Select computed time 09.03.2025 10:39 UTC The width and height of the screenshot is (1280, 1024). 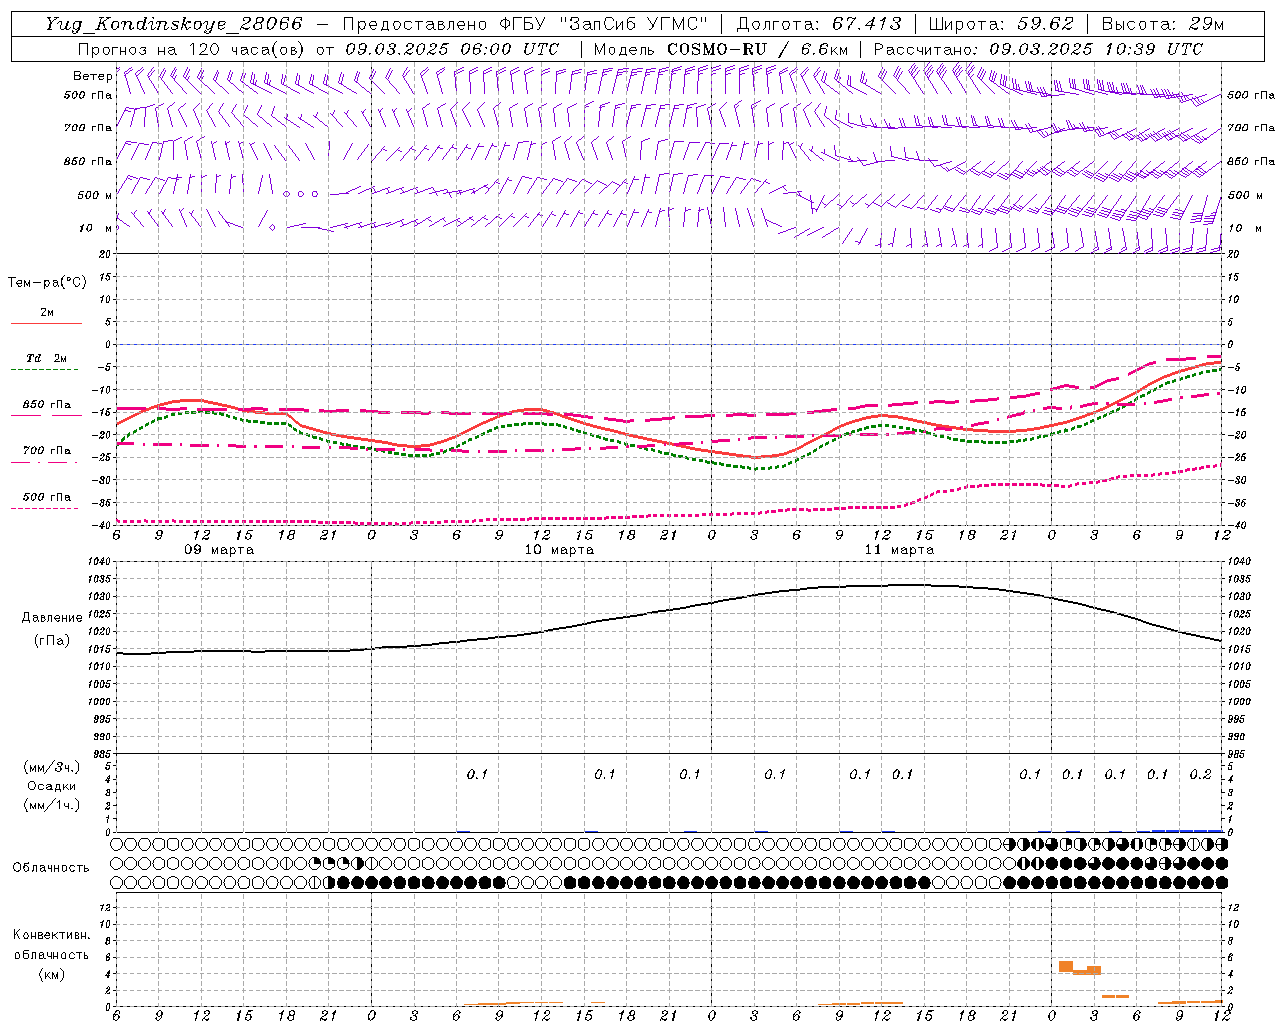coord(1096,49)
